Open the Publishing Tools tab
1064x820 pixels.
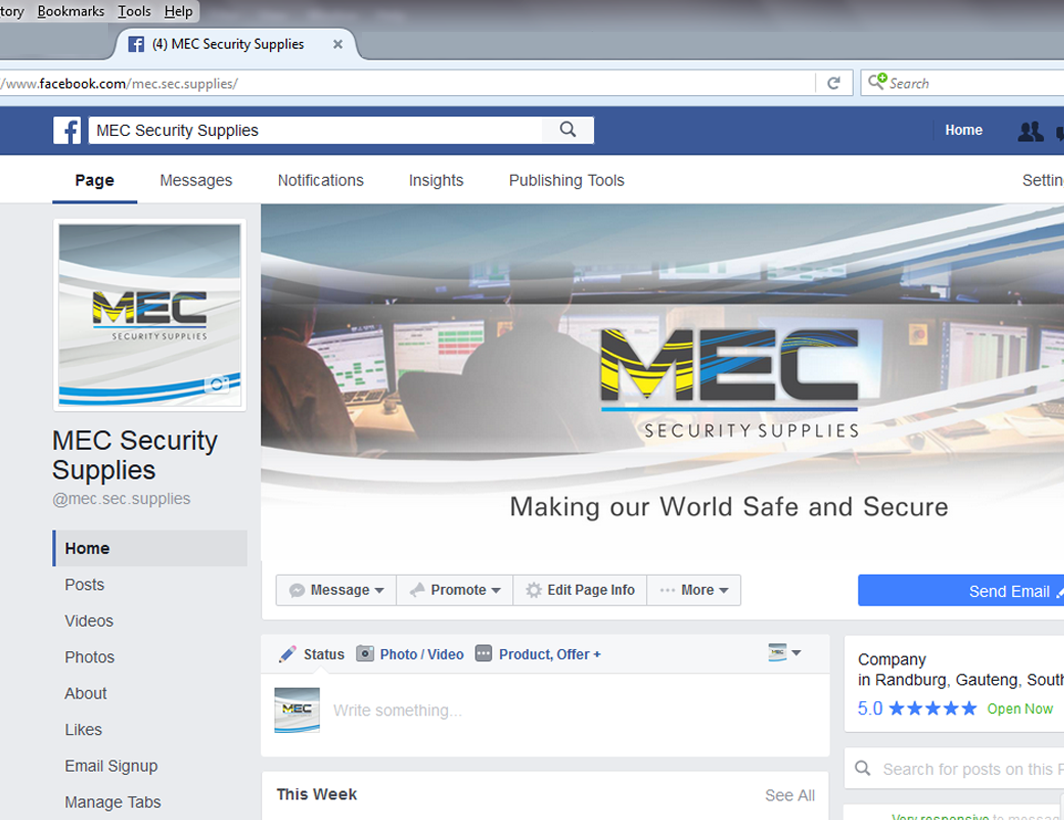click(x=566, y=180)
